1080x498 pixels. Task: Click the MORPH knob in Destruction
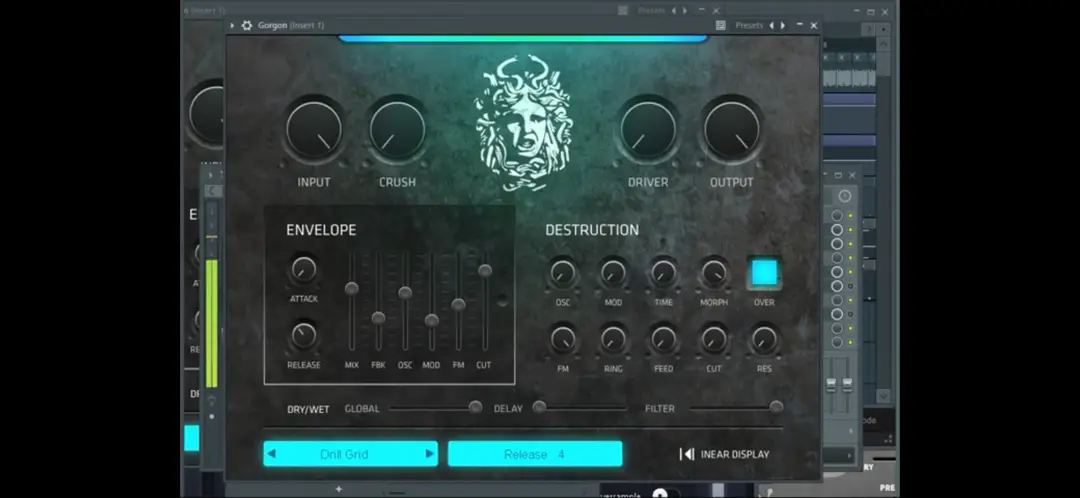pos(714,273)
